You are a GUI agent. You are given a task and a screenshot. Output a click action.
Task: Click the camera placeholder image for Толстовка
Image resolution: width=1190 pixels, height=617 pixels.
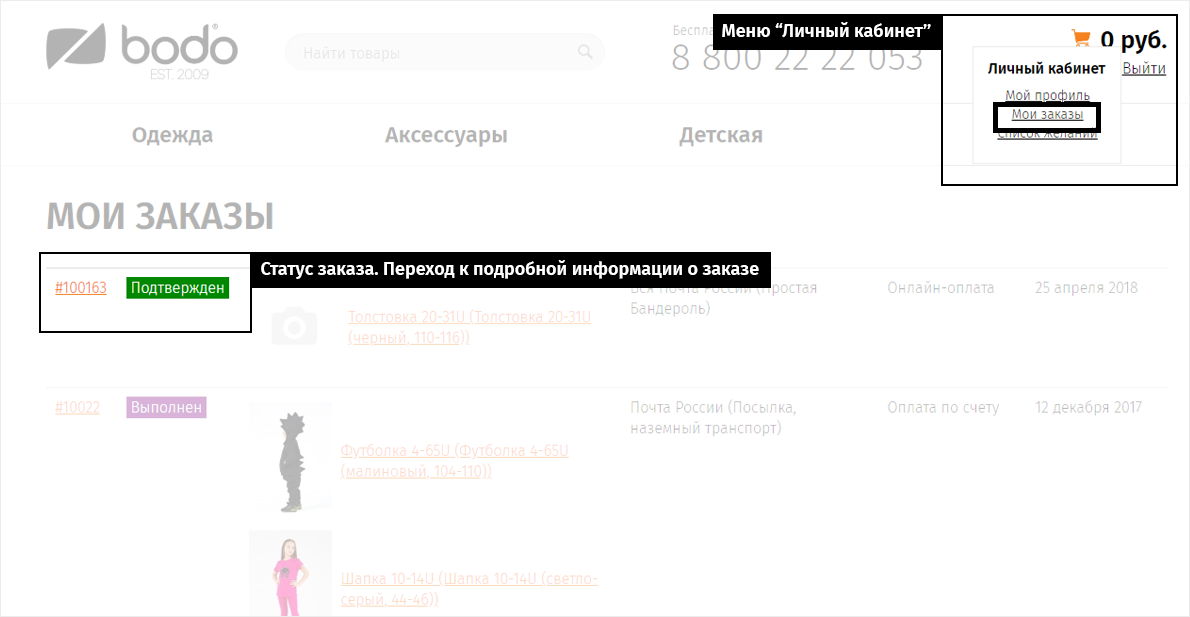pos(294,326)
